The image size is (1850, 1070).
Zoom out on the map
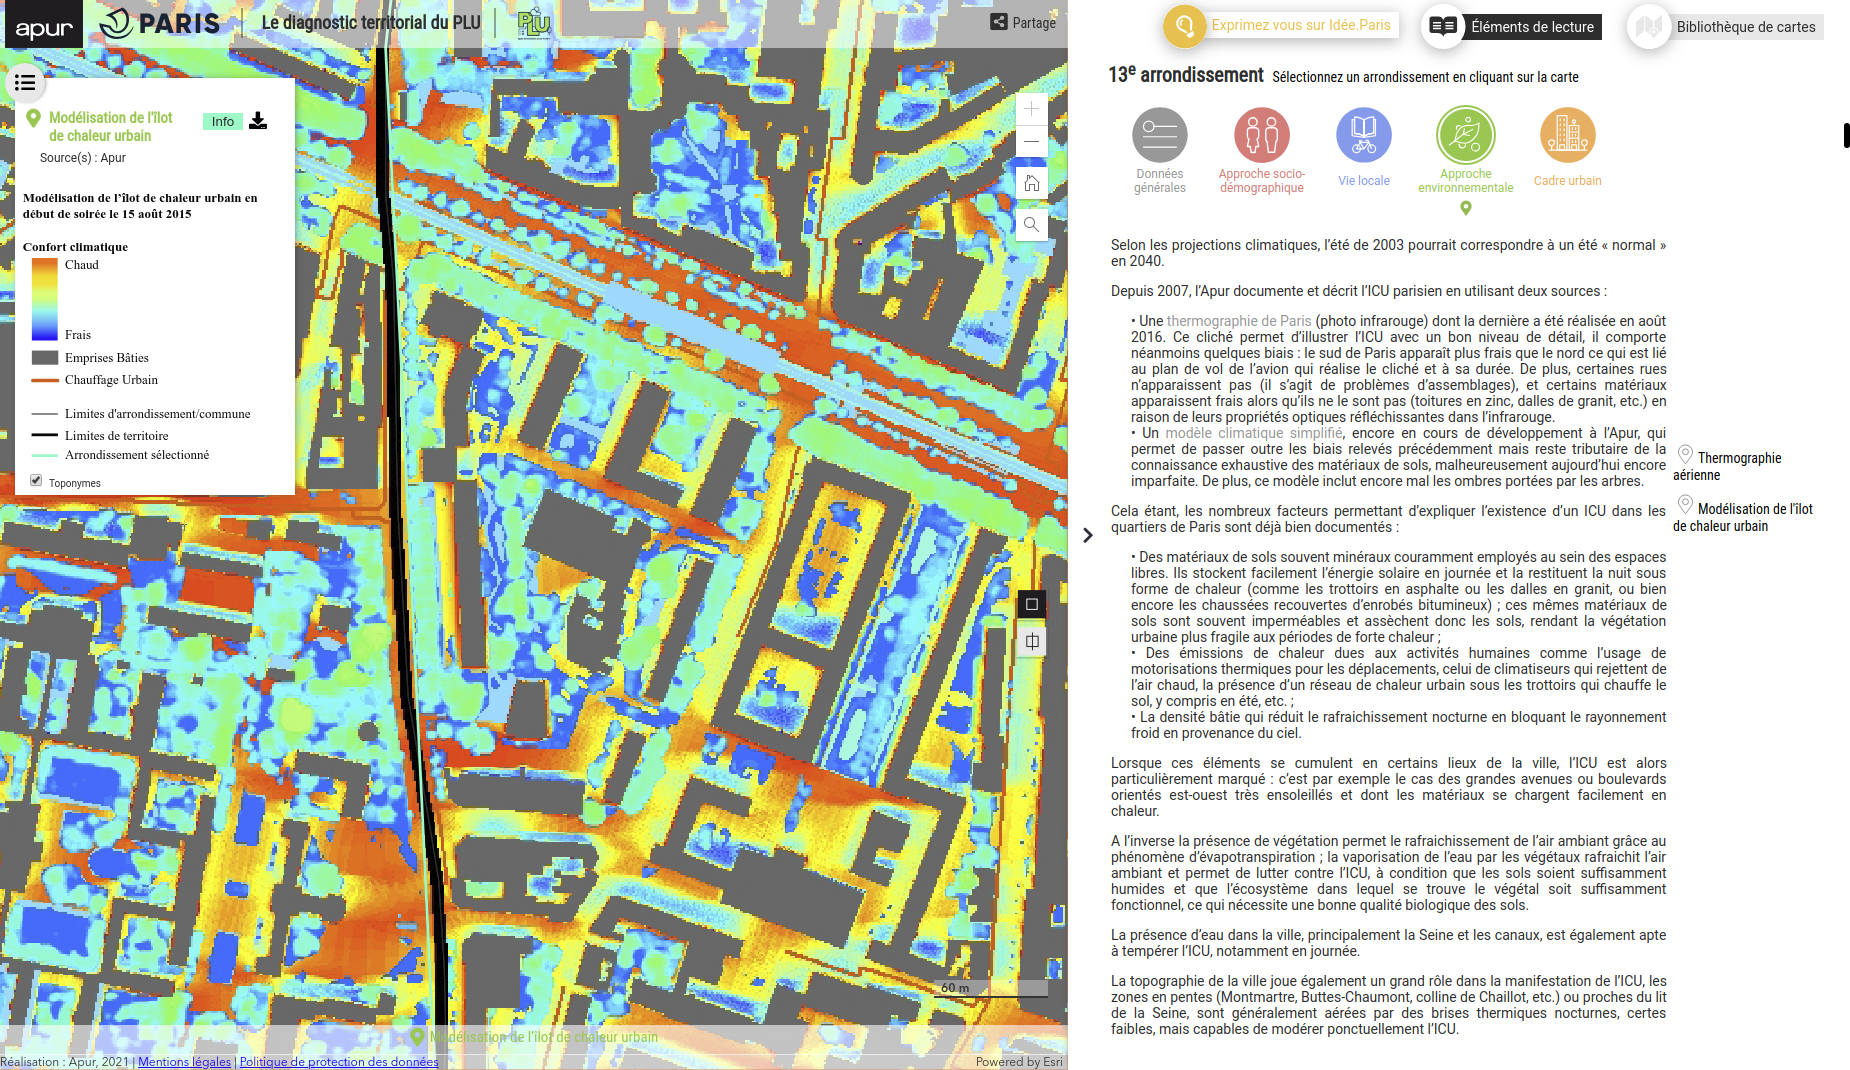point(1031,141)
